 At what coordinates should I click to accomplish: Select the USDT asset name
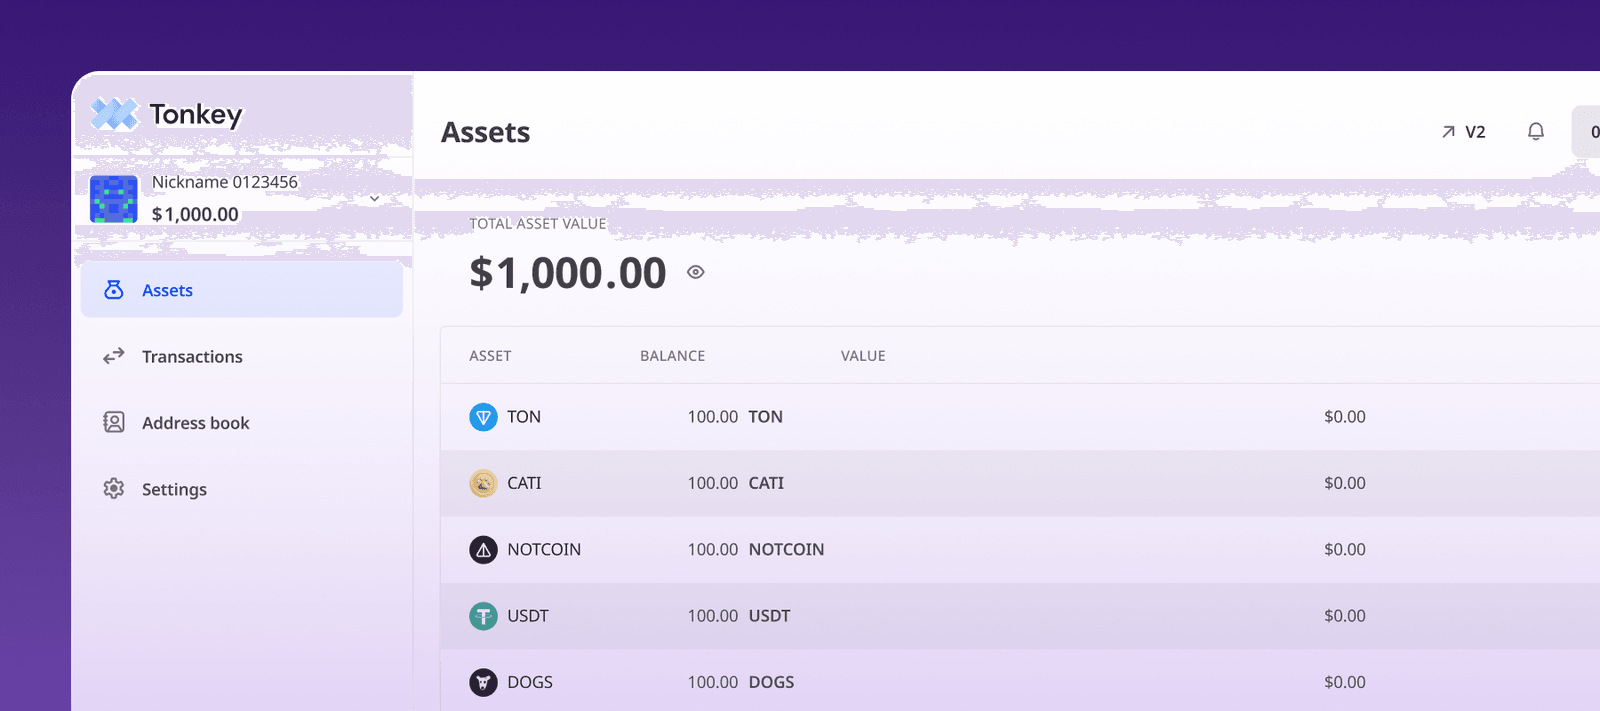point(528,616)
